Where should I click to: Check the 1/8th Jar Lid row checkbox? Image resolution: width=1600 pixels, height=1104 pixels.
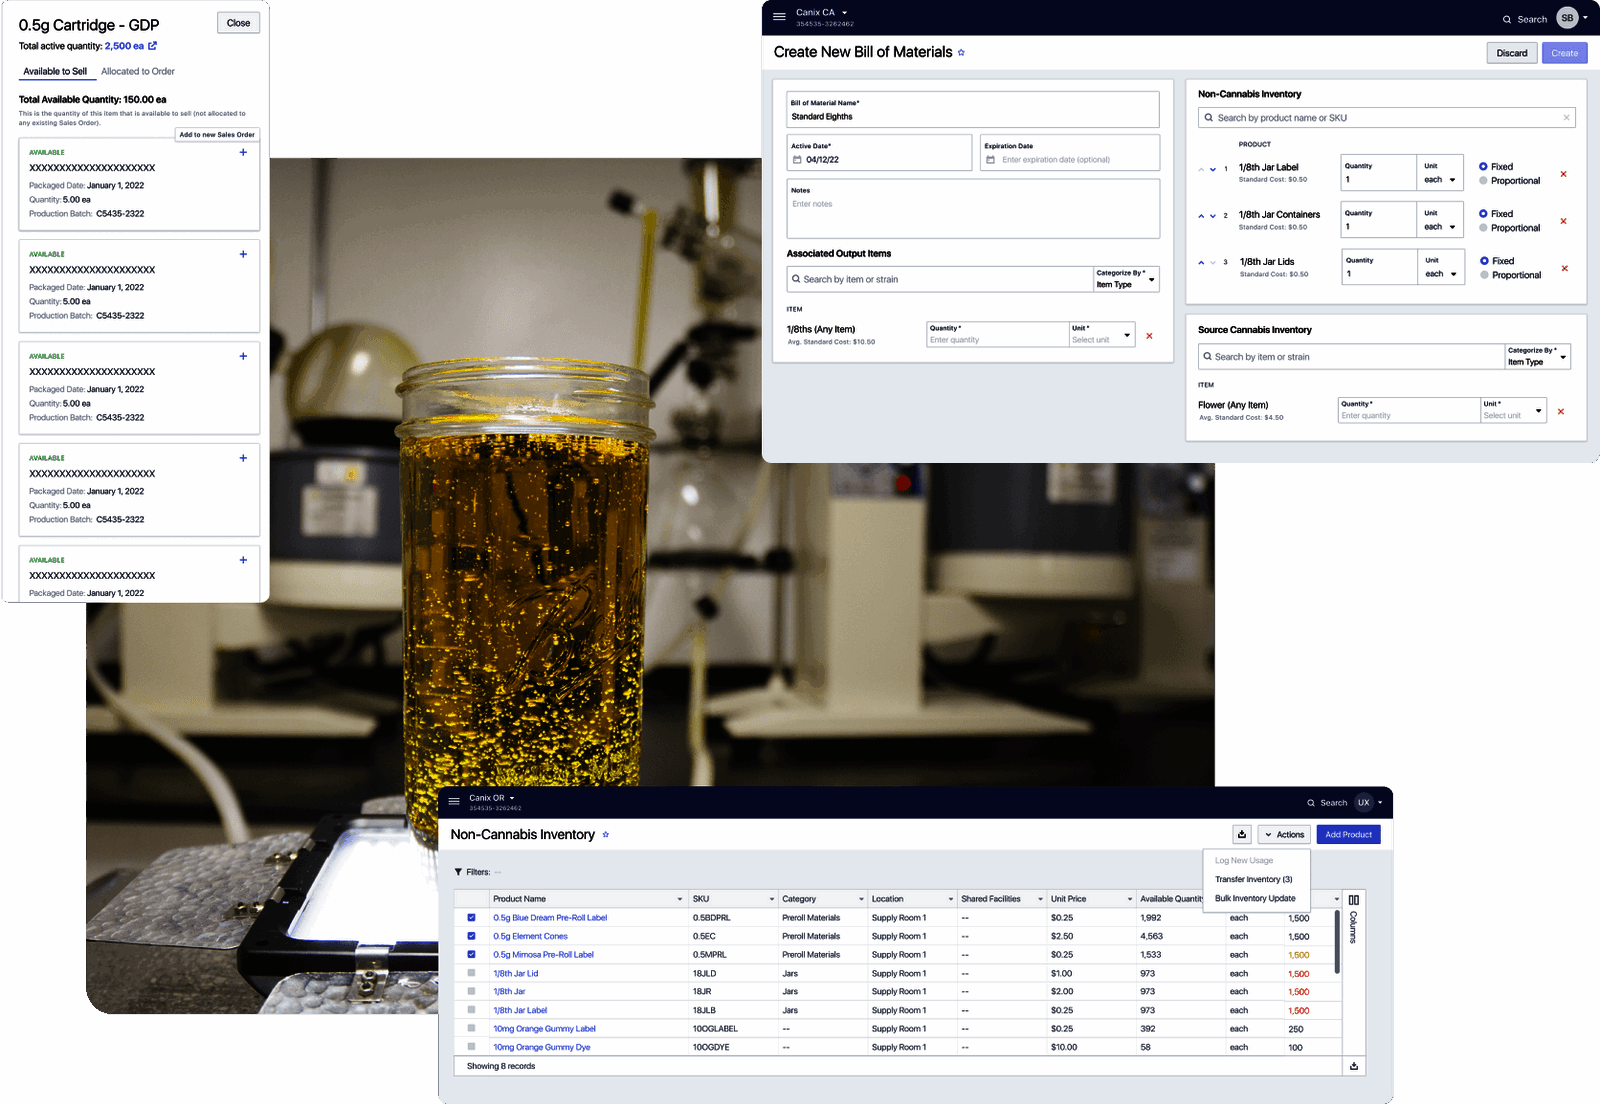click(x=470, y=973)
